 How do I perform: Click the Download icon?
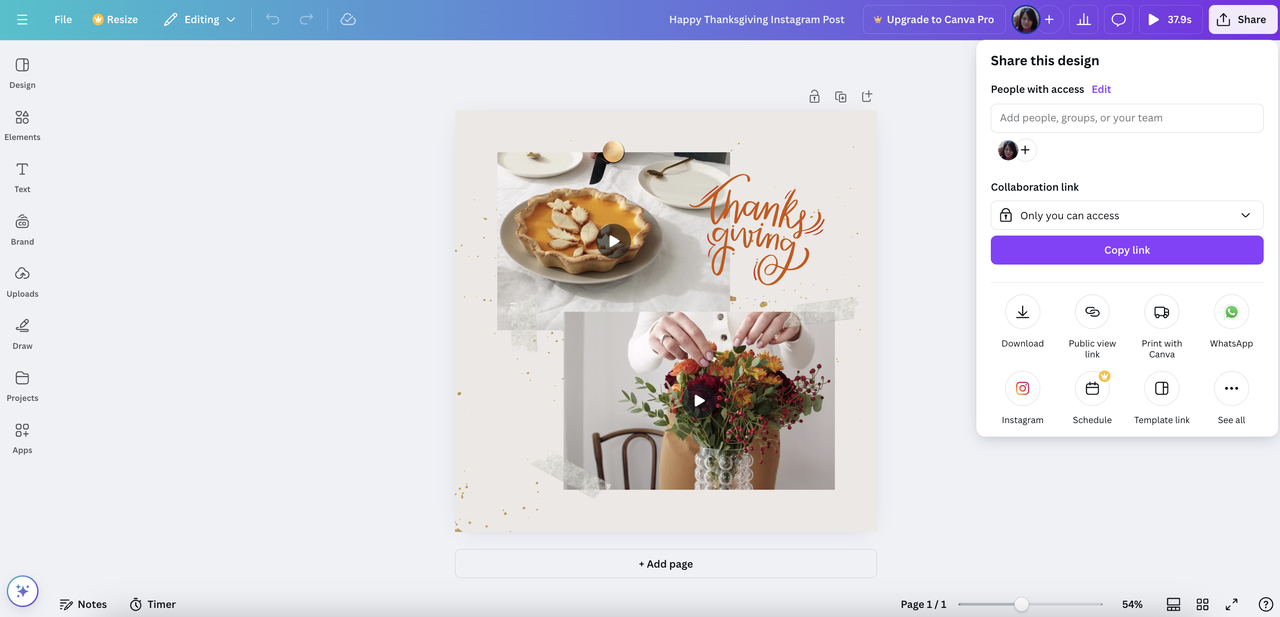tap(1022, 312)
